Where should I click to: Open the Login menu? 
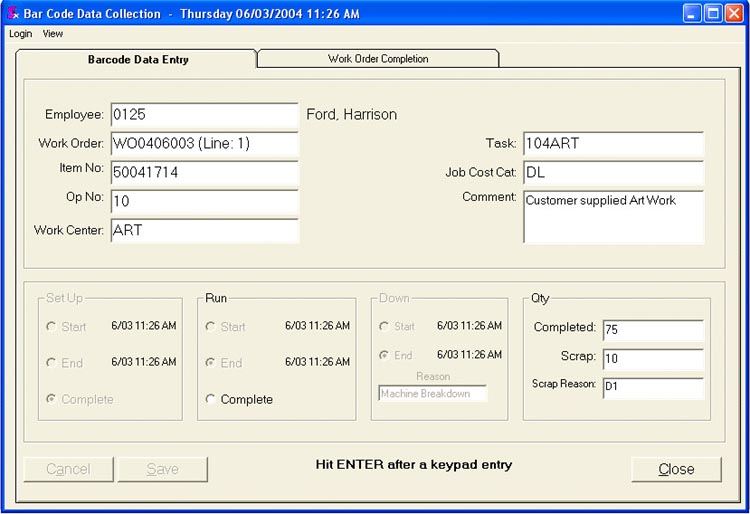[20, 34]
